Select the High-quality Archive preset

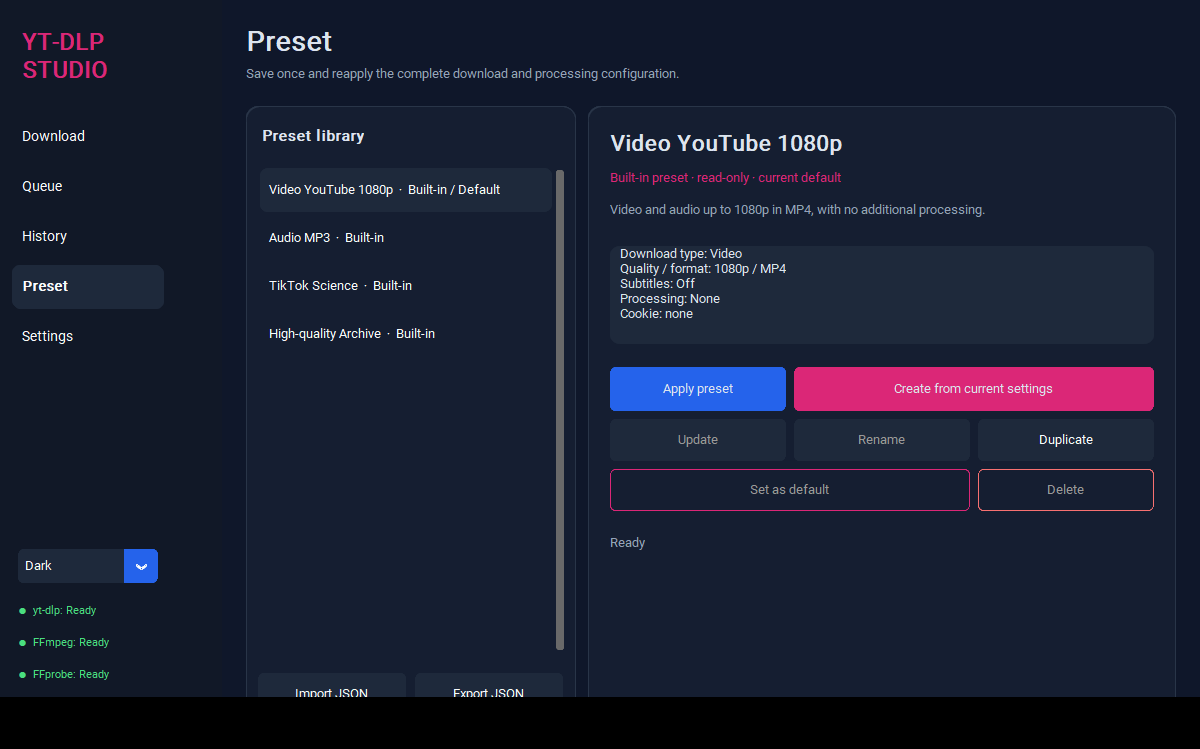[x=406, y=334]
